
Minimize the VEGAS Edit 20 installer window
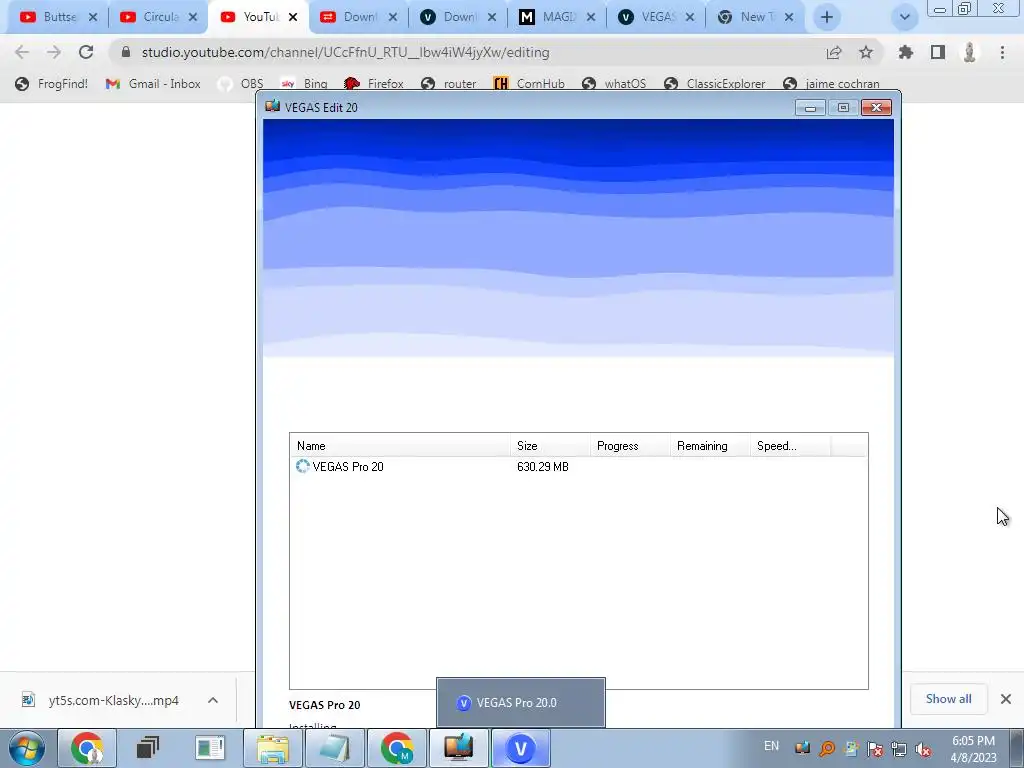(810, 108)
